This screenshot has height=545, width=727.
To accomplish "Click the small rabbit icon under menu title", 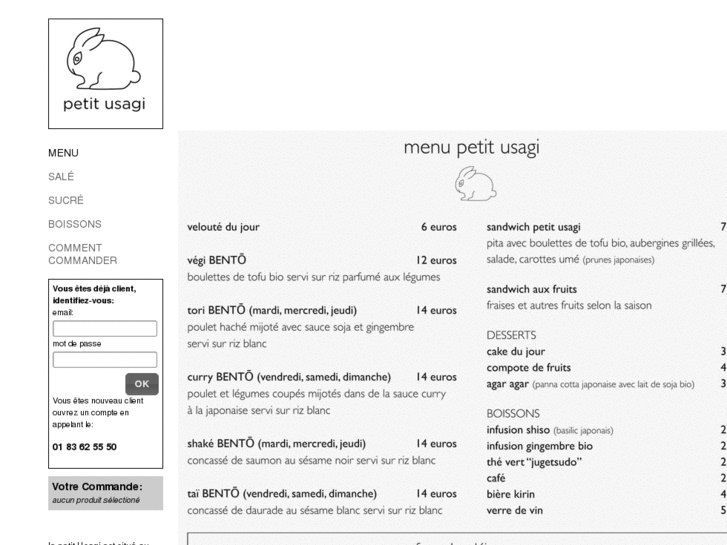I will coord(475,184).
